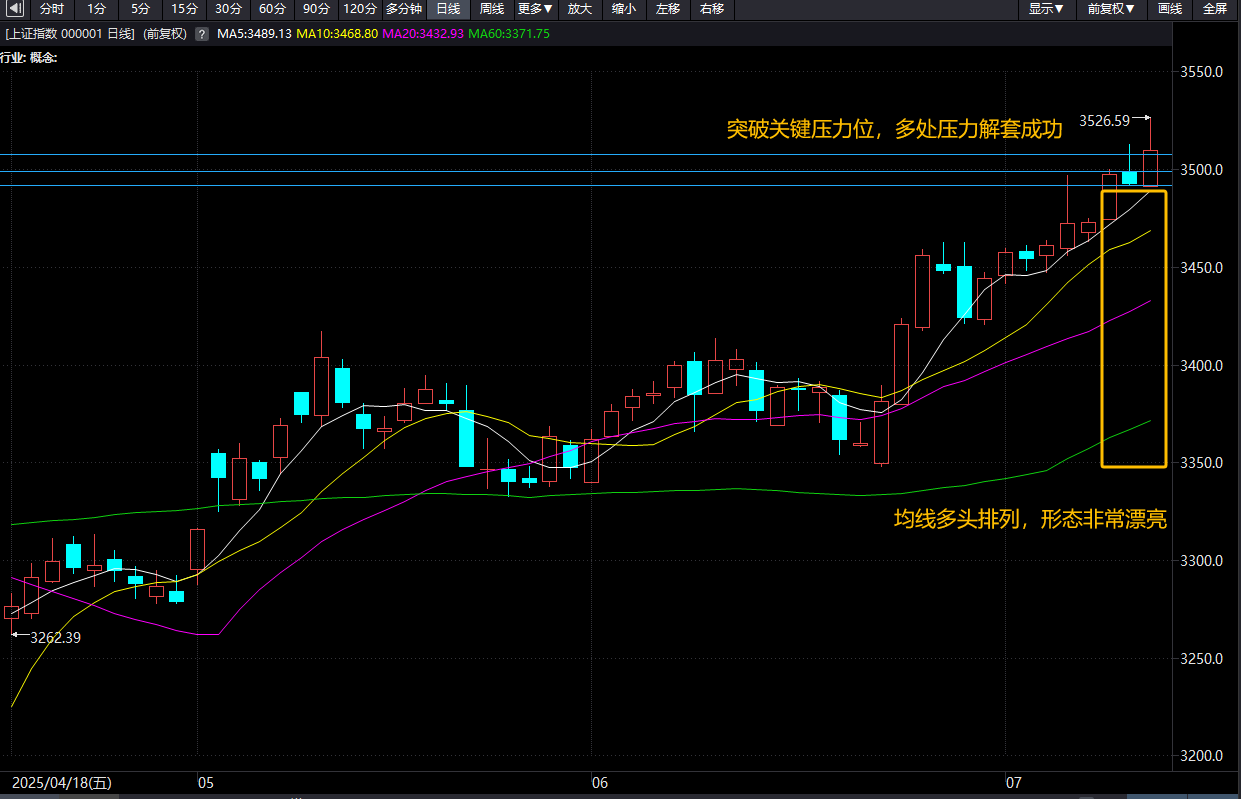Open the 显示 display dropdown

click(1047, 9)
